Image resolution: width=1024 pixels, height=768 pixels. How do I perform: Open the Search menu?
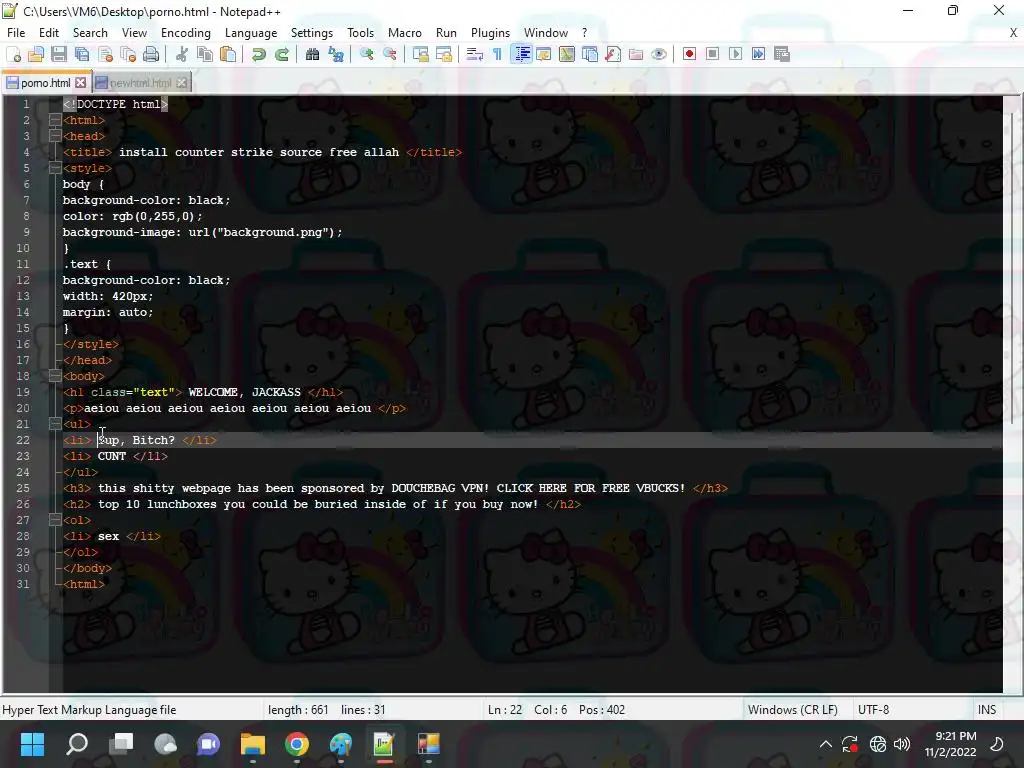(x=90, y=33)
